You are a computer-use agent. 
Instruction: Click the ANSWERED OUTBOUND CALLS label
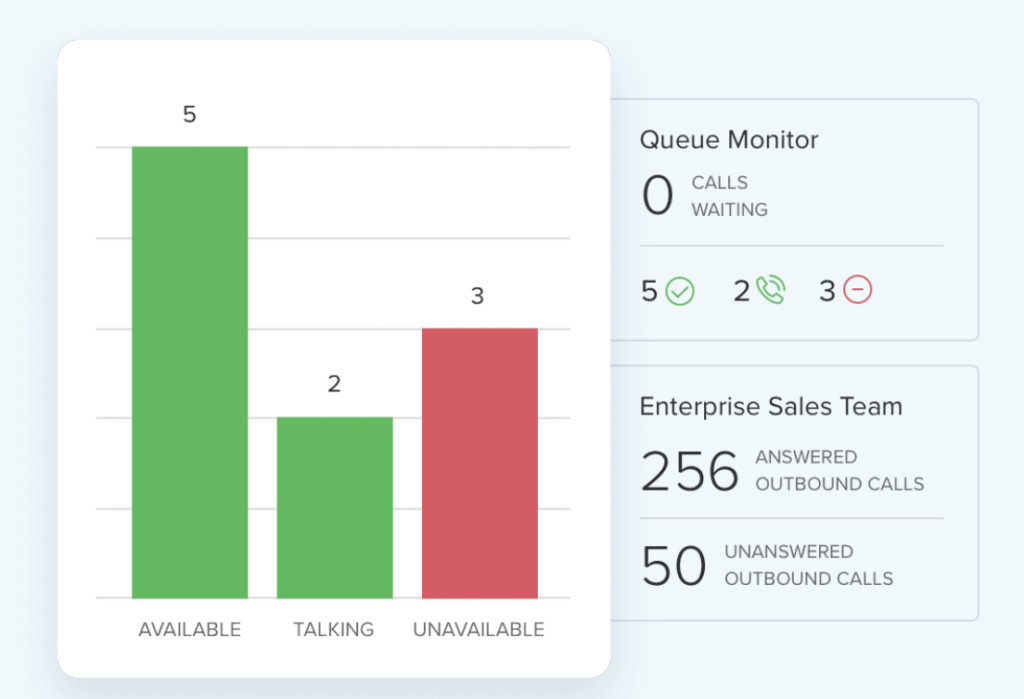839,471
